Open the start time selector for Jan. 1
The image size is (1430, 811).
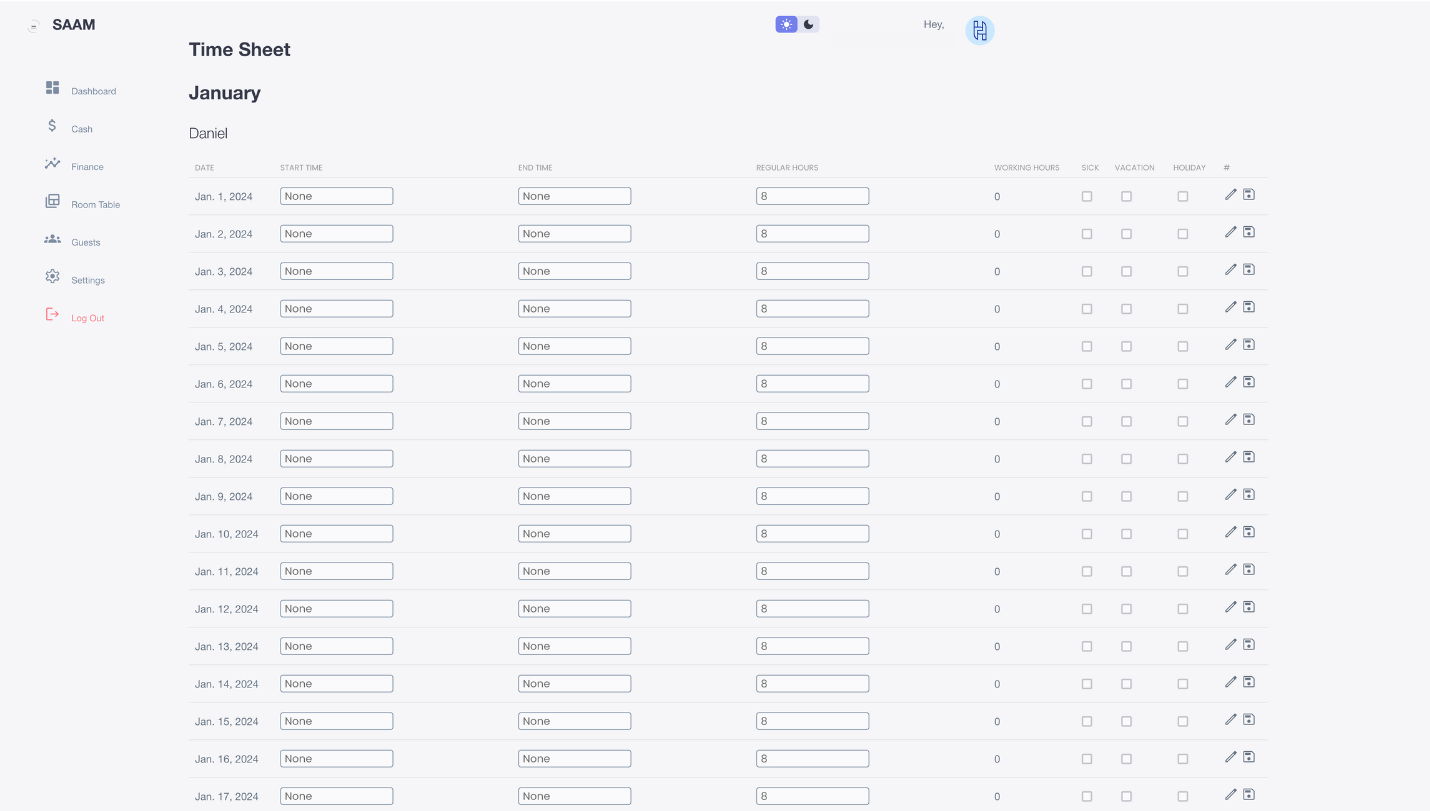coord(336,195)
